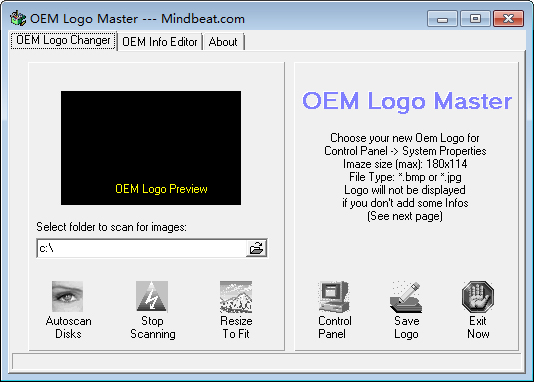Click the scan folder path field
The image size is (534, 382).
pos(141,248)
